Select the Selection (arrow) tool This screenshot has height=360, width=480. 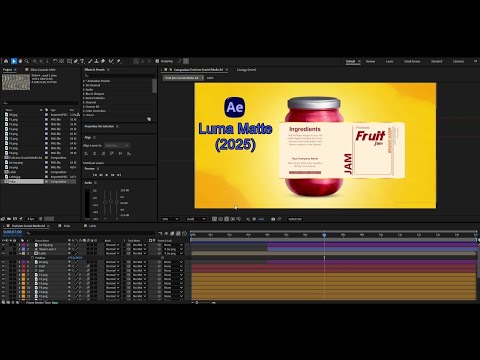pyautogui.click(x=14, y=61)
